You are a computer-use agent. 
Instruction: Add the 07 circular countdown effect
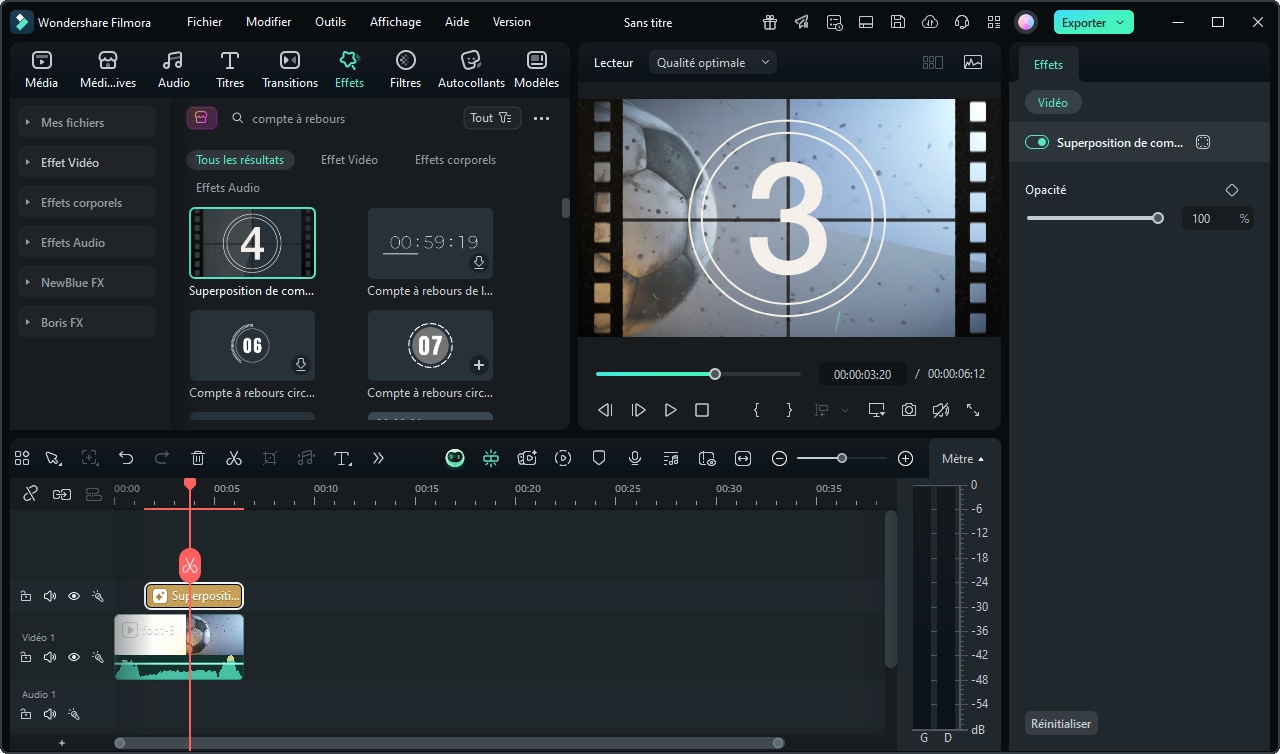479,364
